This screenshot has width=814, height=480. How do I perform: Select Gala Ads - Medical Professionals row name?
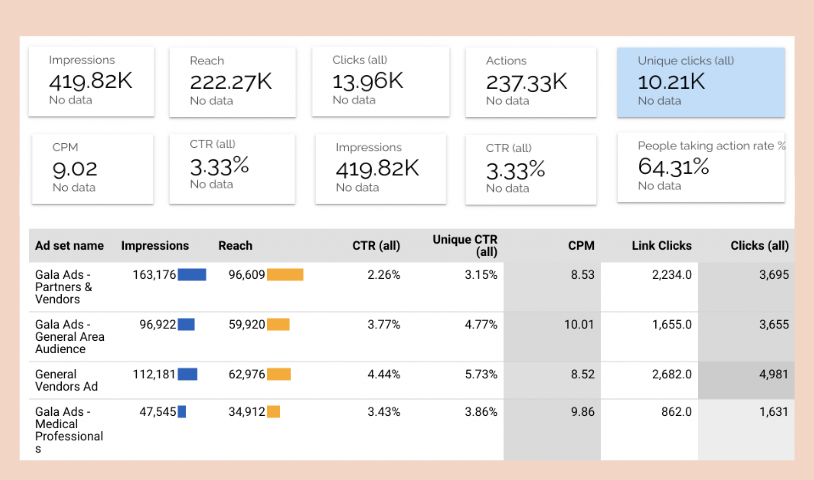[69, 430]
